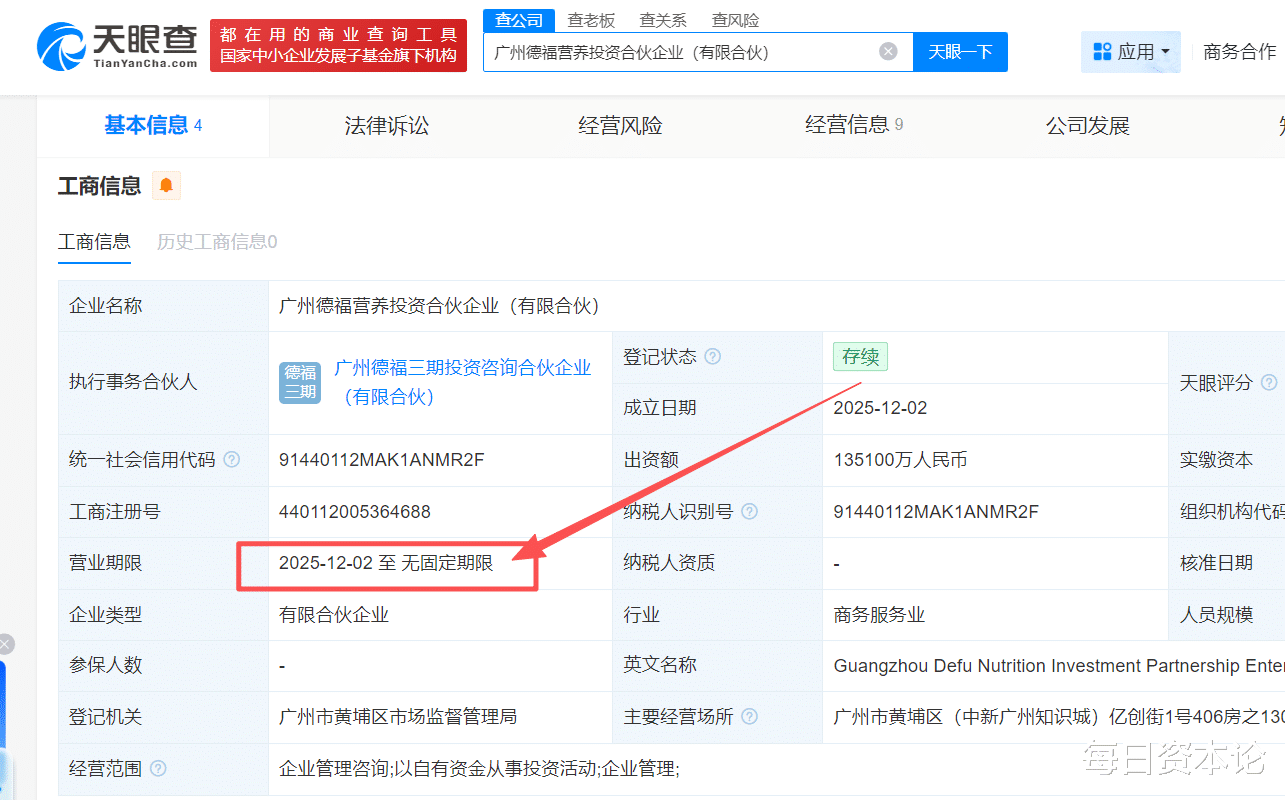Click the 2025-12-02 至 无固定期限 value
Image resolution: width=1285 pixels, height=800 pixels.
pyautogui.click(x=386, y=563)
